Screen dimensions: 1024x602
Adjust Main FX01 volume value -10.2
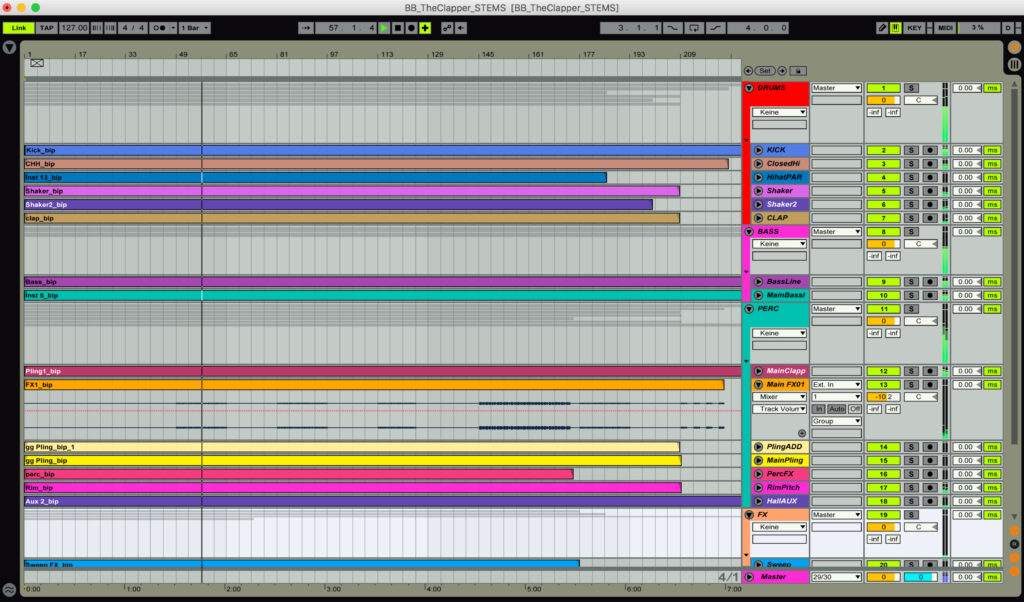(883, 397)
